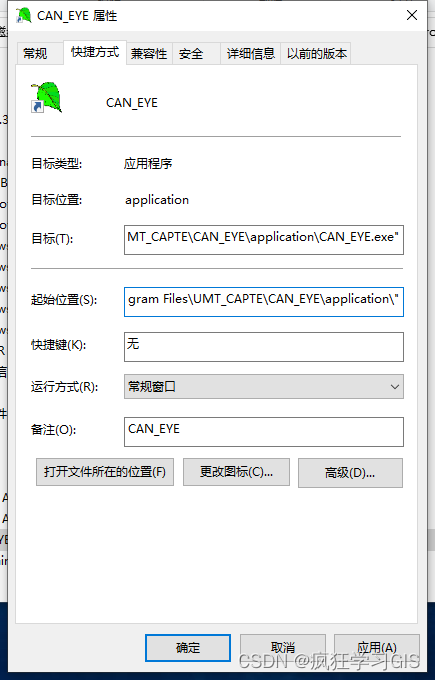The image size is (435, 680).
Task: Click the 起始位置(S) input field
Action: tap(264, 301)
